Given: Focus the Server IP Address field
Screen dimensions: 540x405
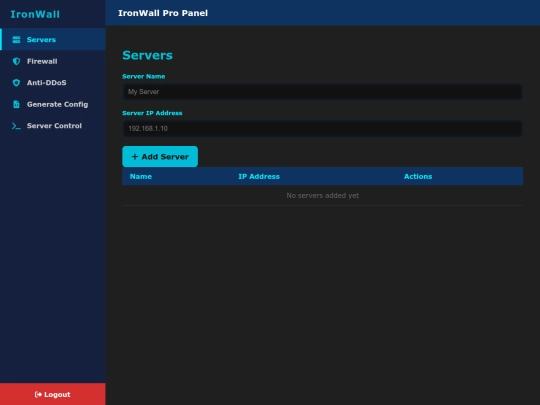Looking at the screenshot, I should coord(322,128).
